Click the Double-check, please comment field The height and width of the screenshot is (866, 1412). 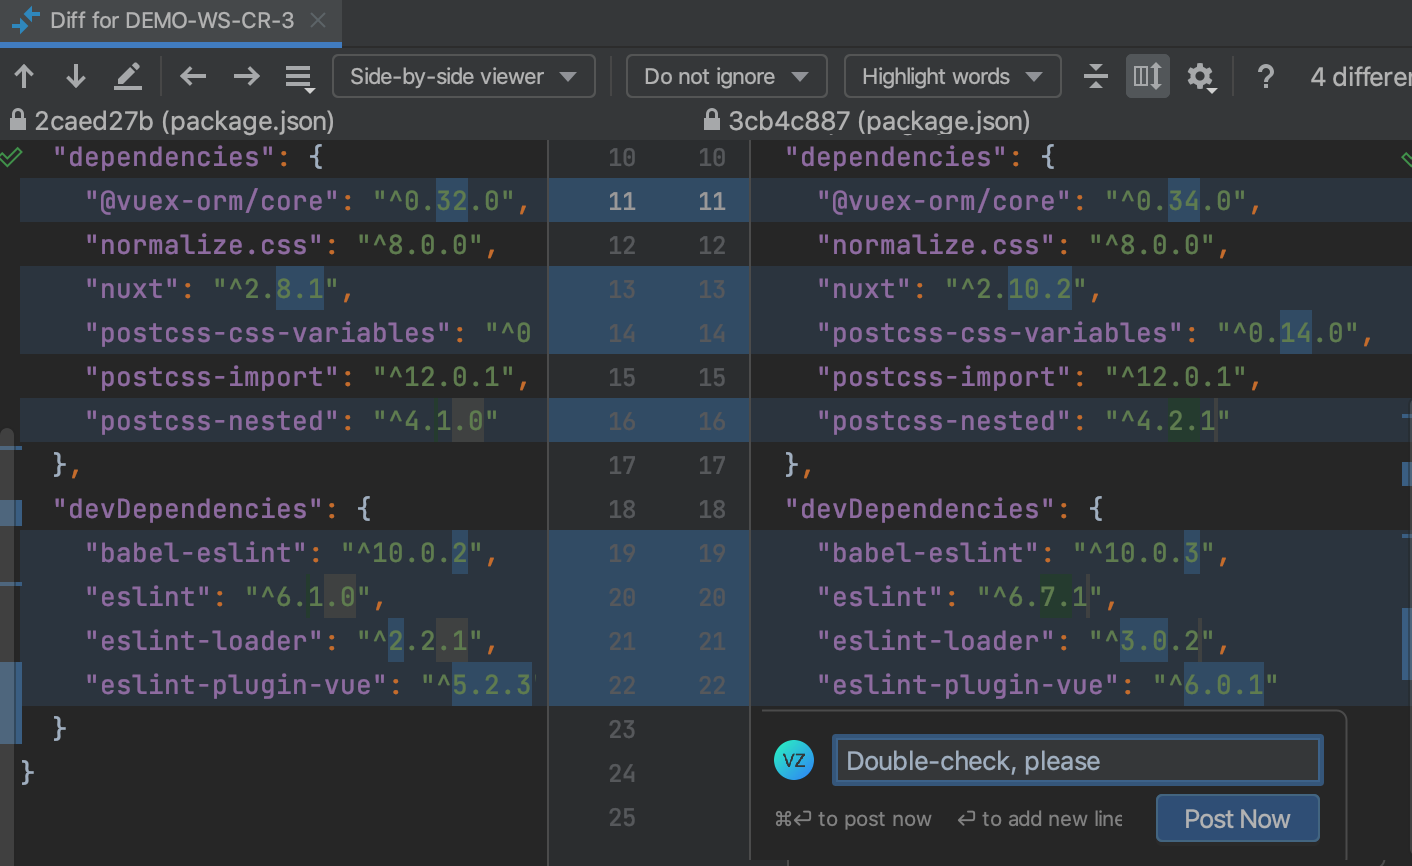coord(1076,760)
